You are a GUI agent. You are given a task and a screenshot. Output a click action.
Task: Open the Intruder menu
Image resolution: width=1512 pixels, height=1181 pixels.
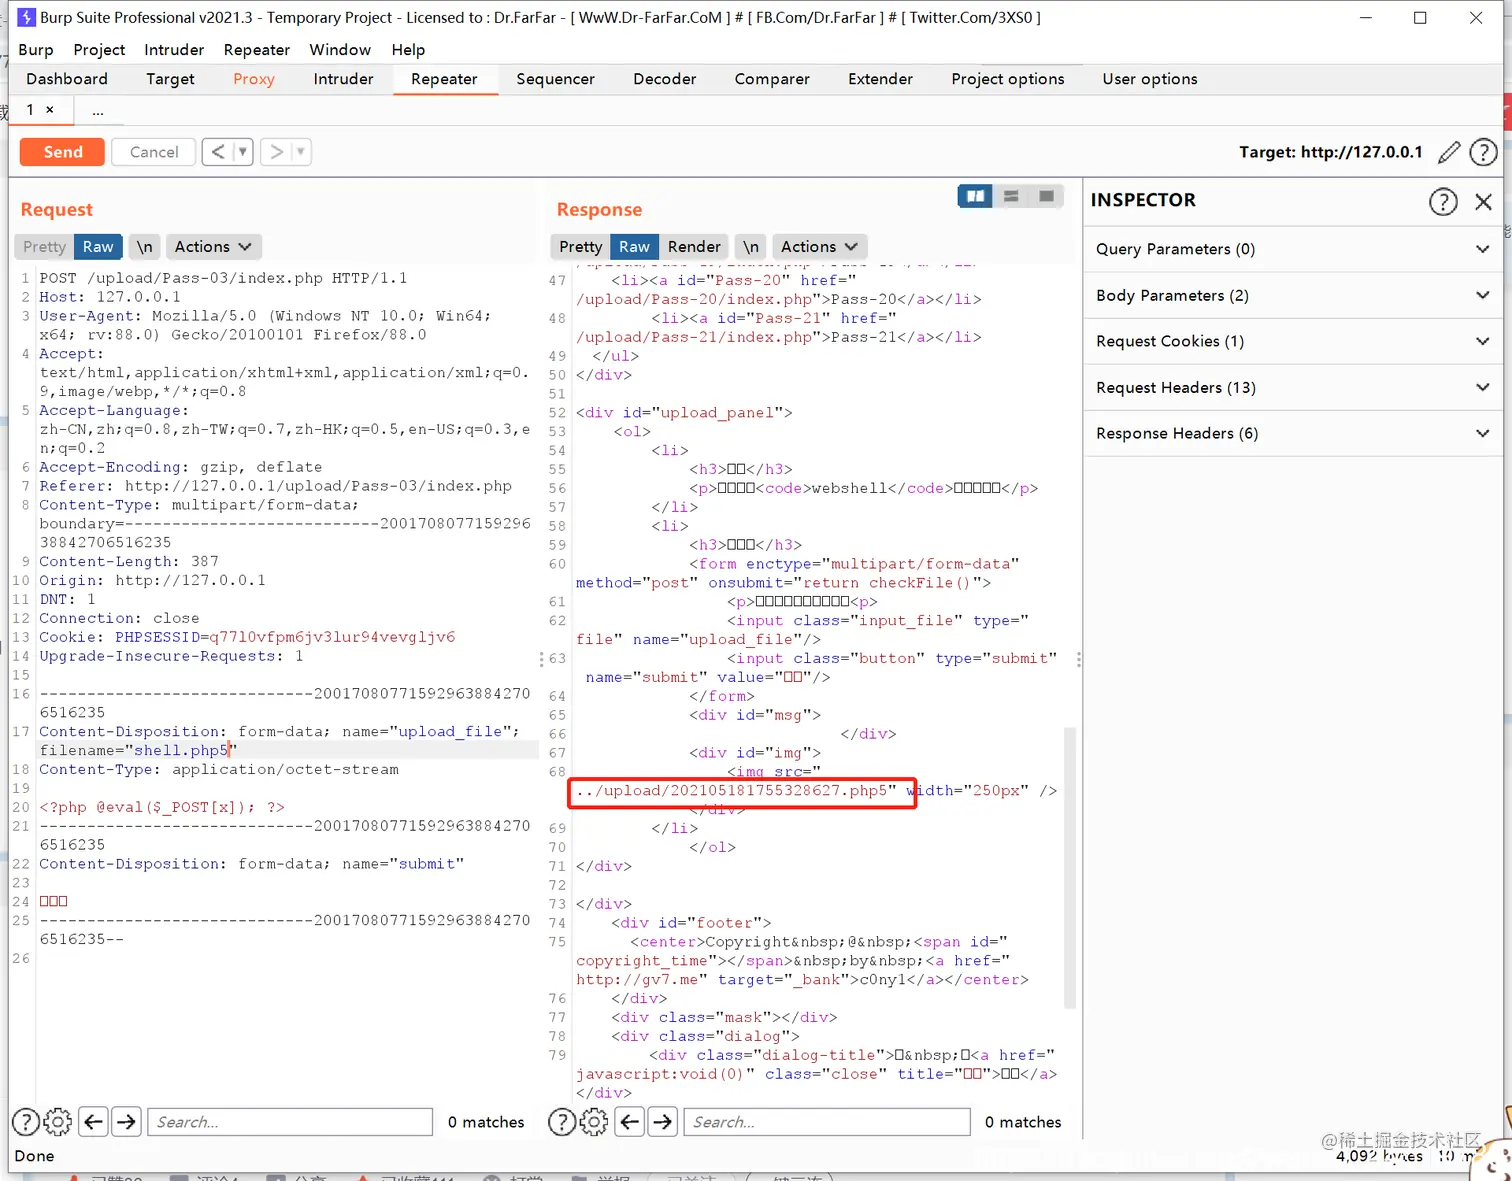(x=174, y=50)
